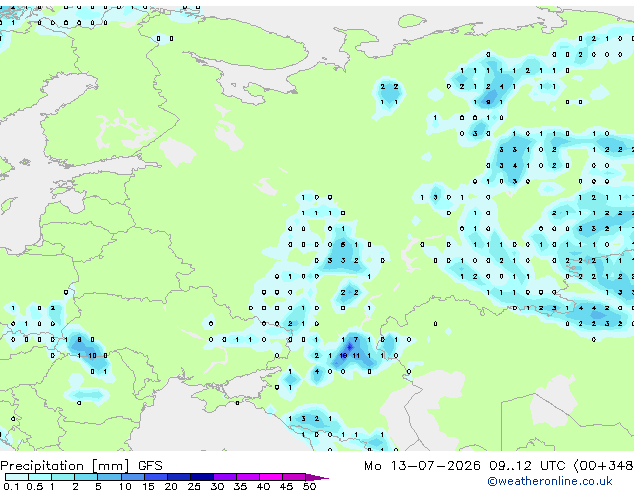Choose the 20–25 mm legend color swatch
The image size is (634, 490).
tap(178, 477)
